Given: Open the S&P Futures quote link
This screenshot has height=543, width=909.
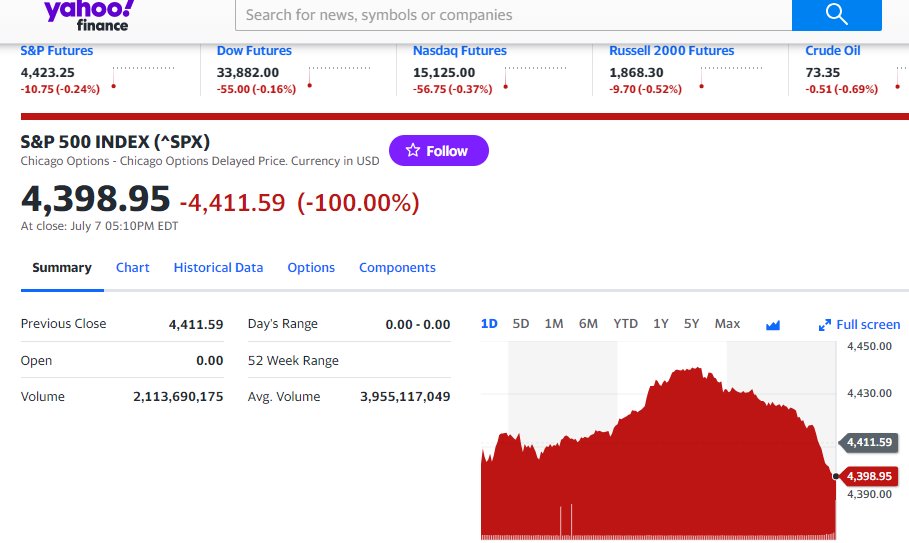Looking at the screenshot, I should point(57,50).
